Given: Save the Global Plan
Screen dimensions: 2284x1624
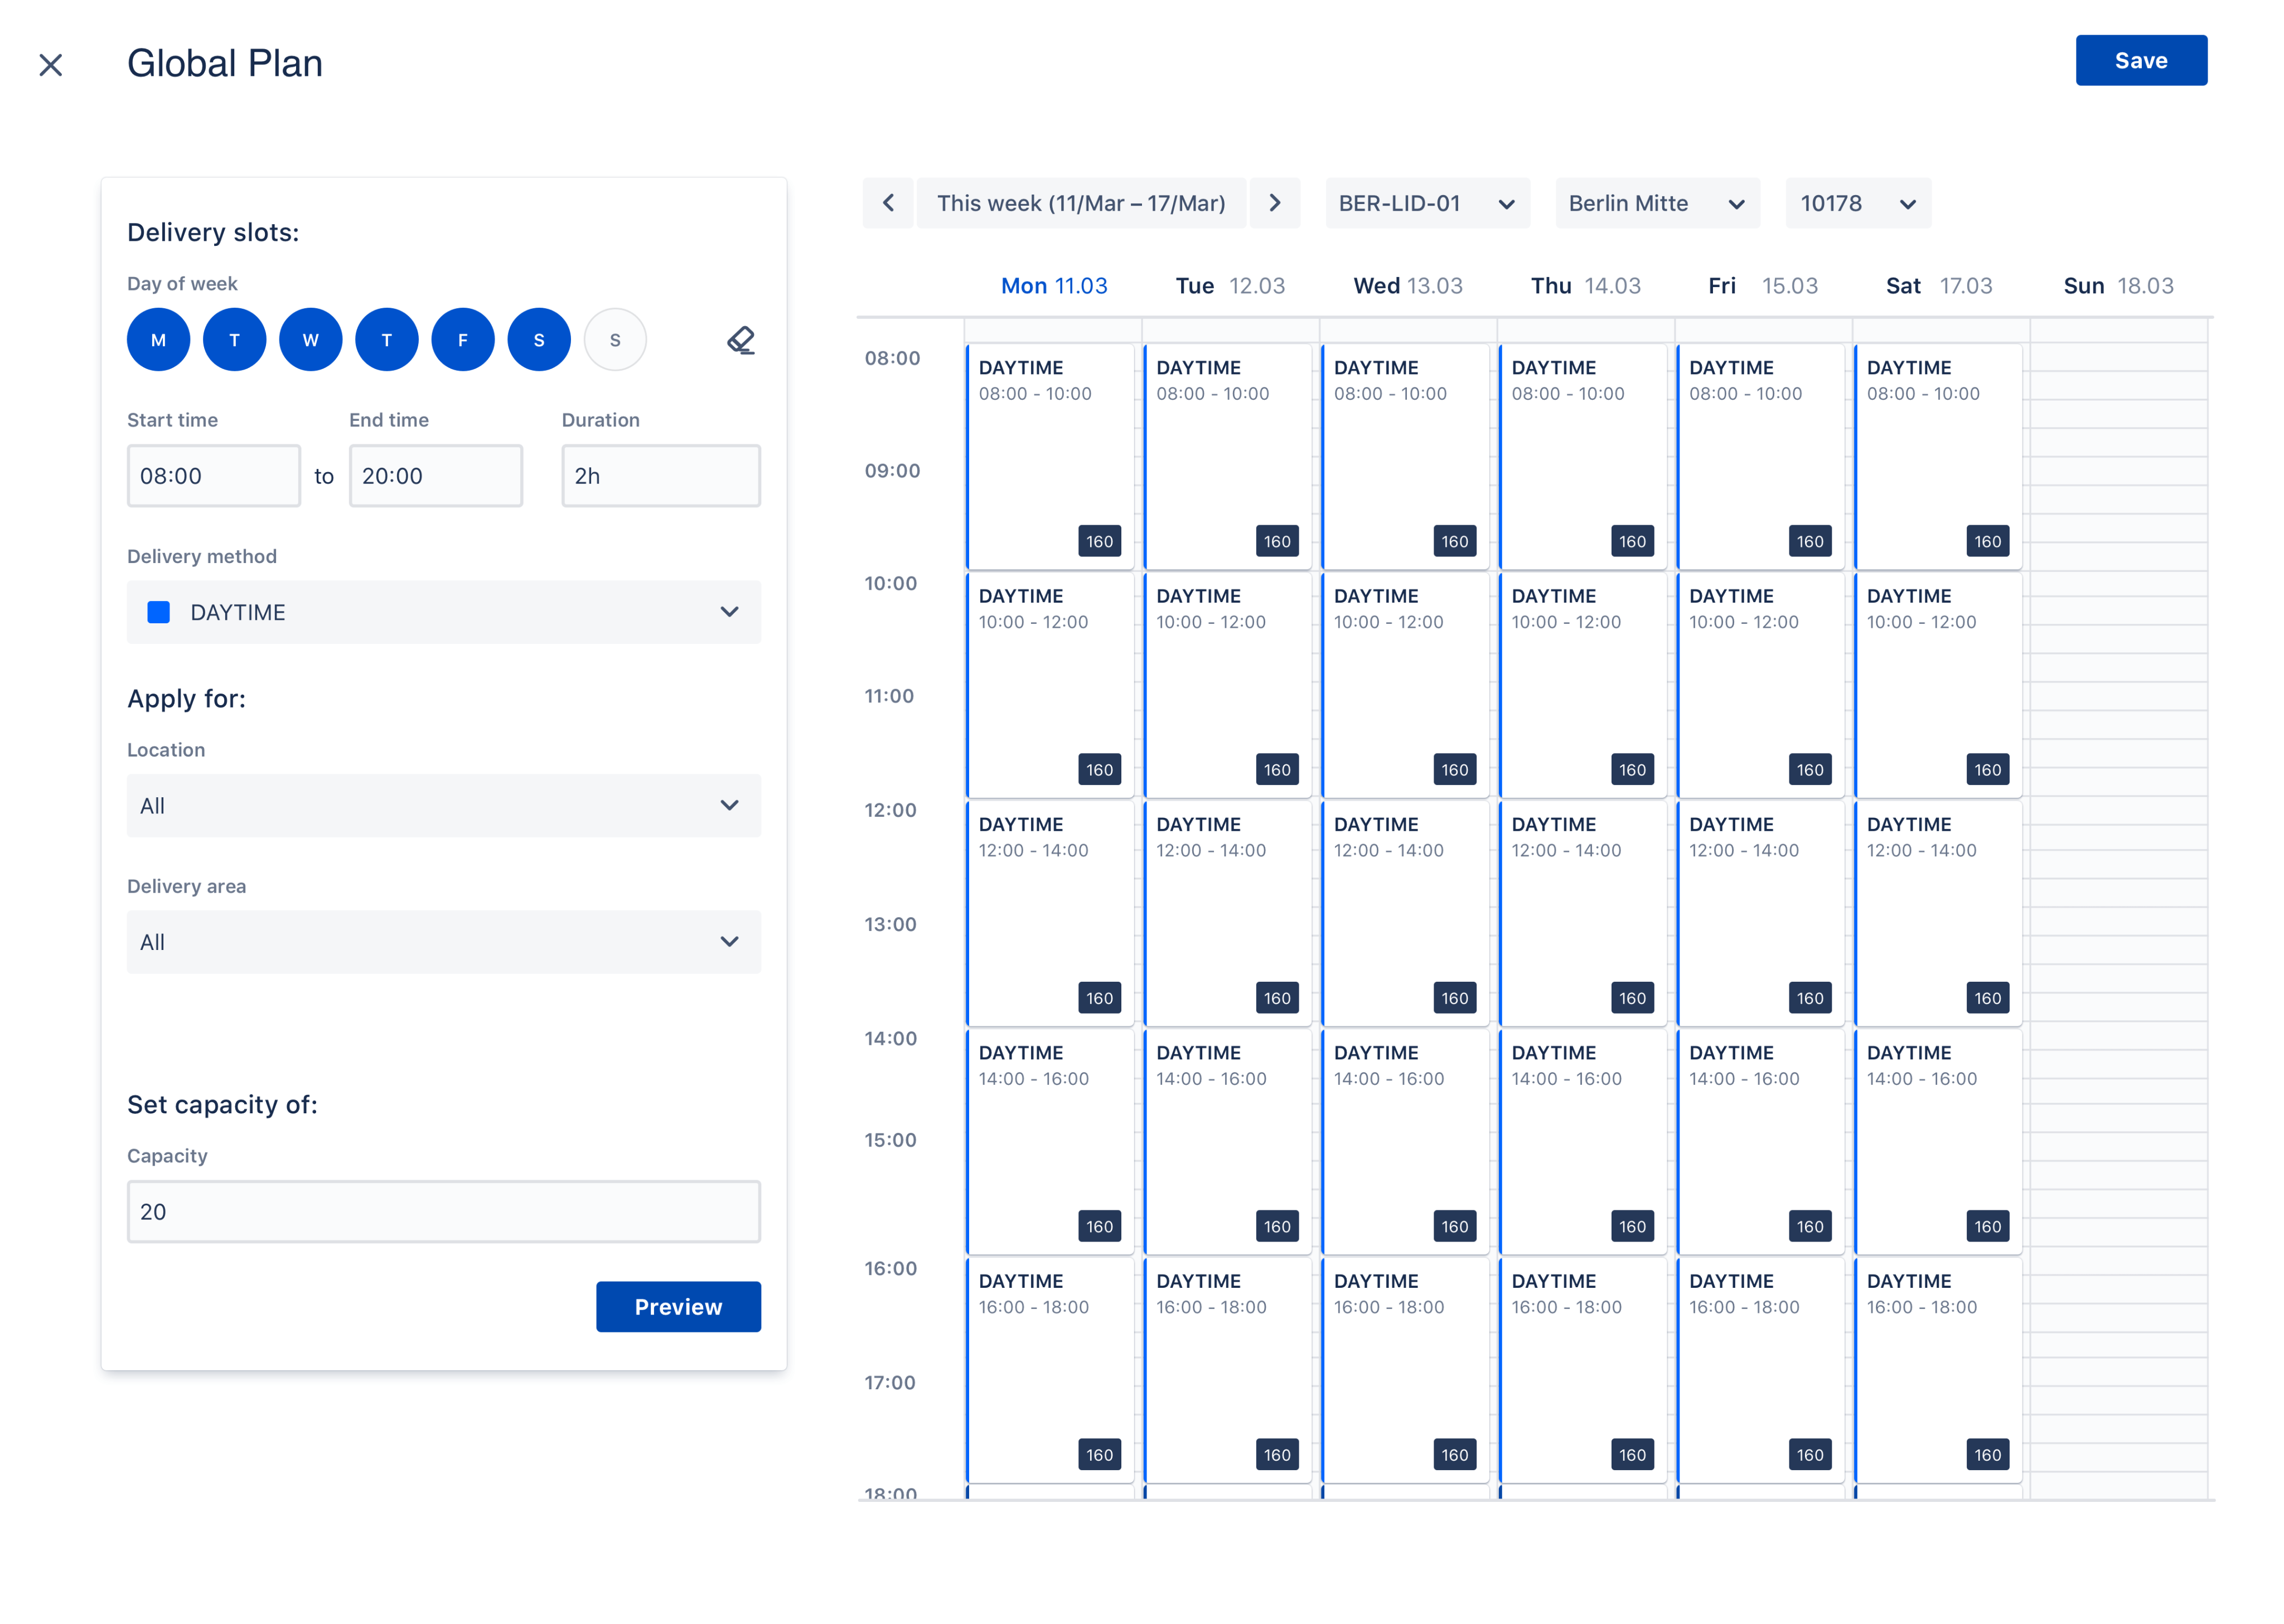Looking at the screenshot, I should point(2140,61).
